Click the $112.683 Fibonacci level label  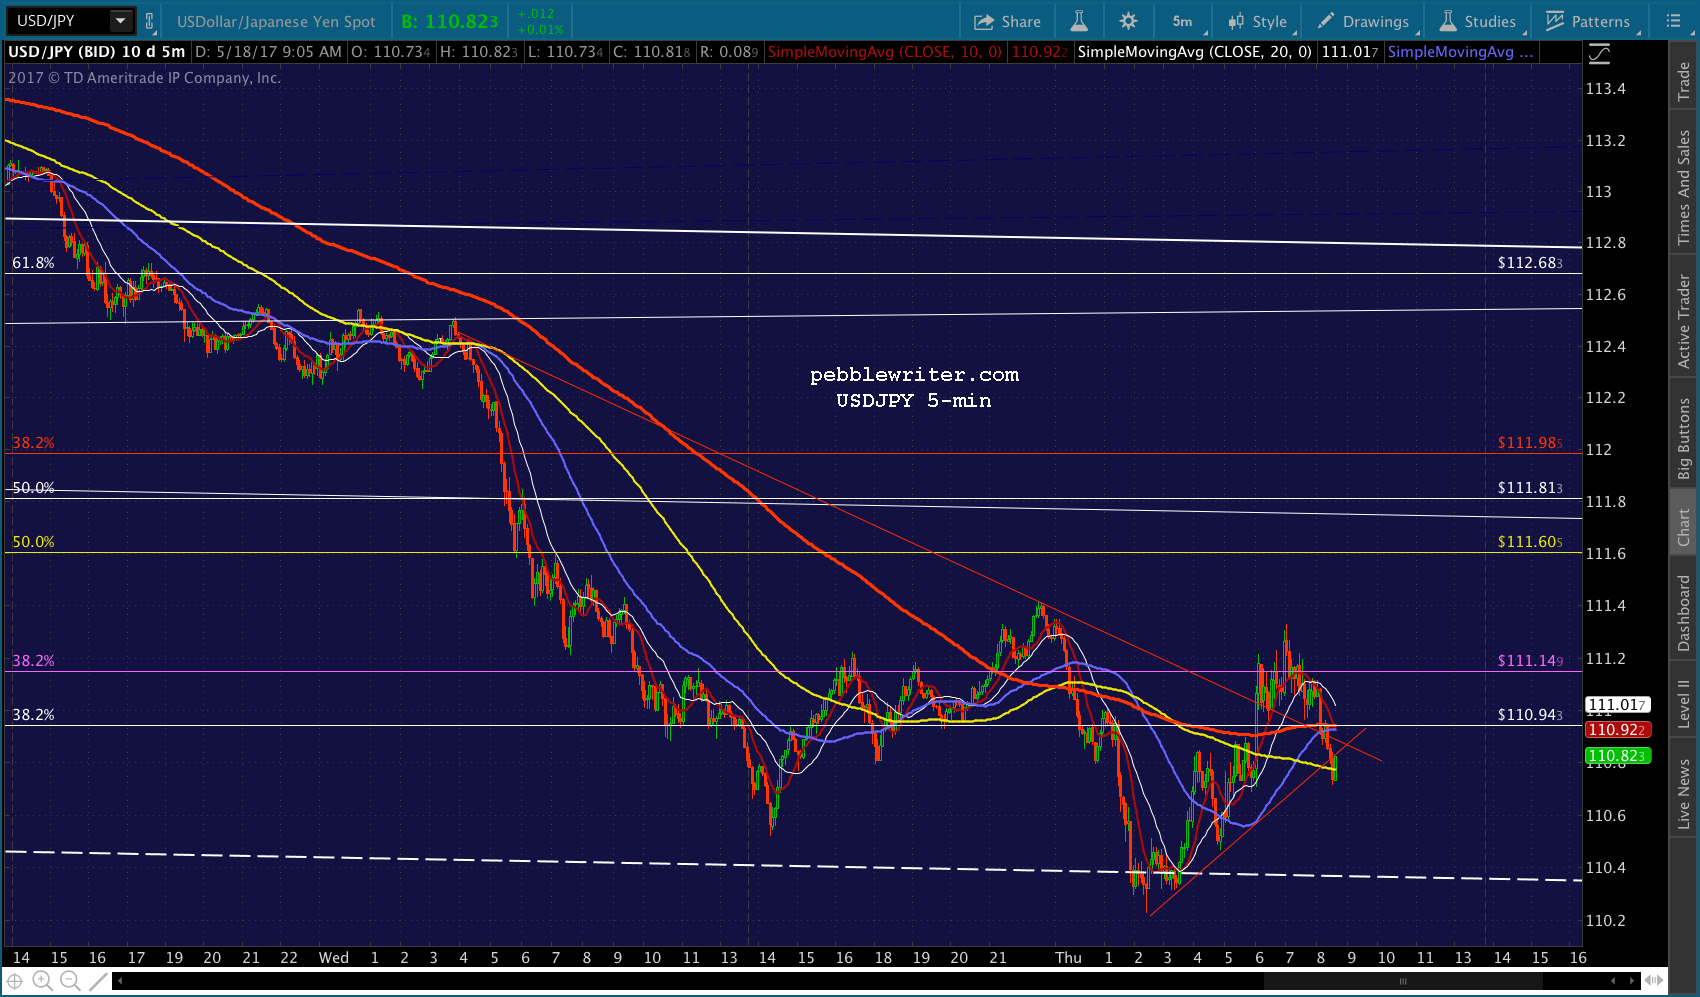pos(1530,263)
